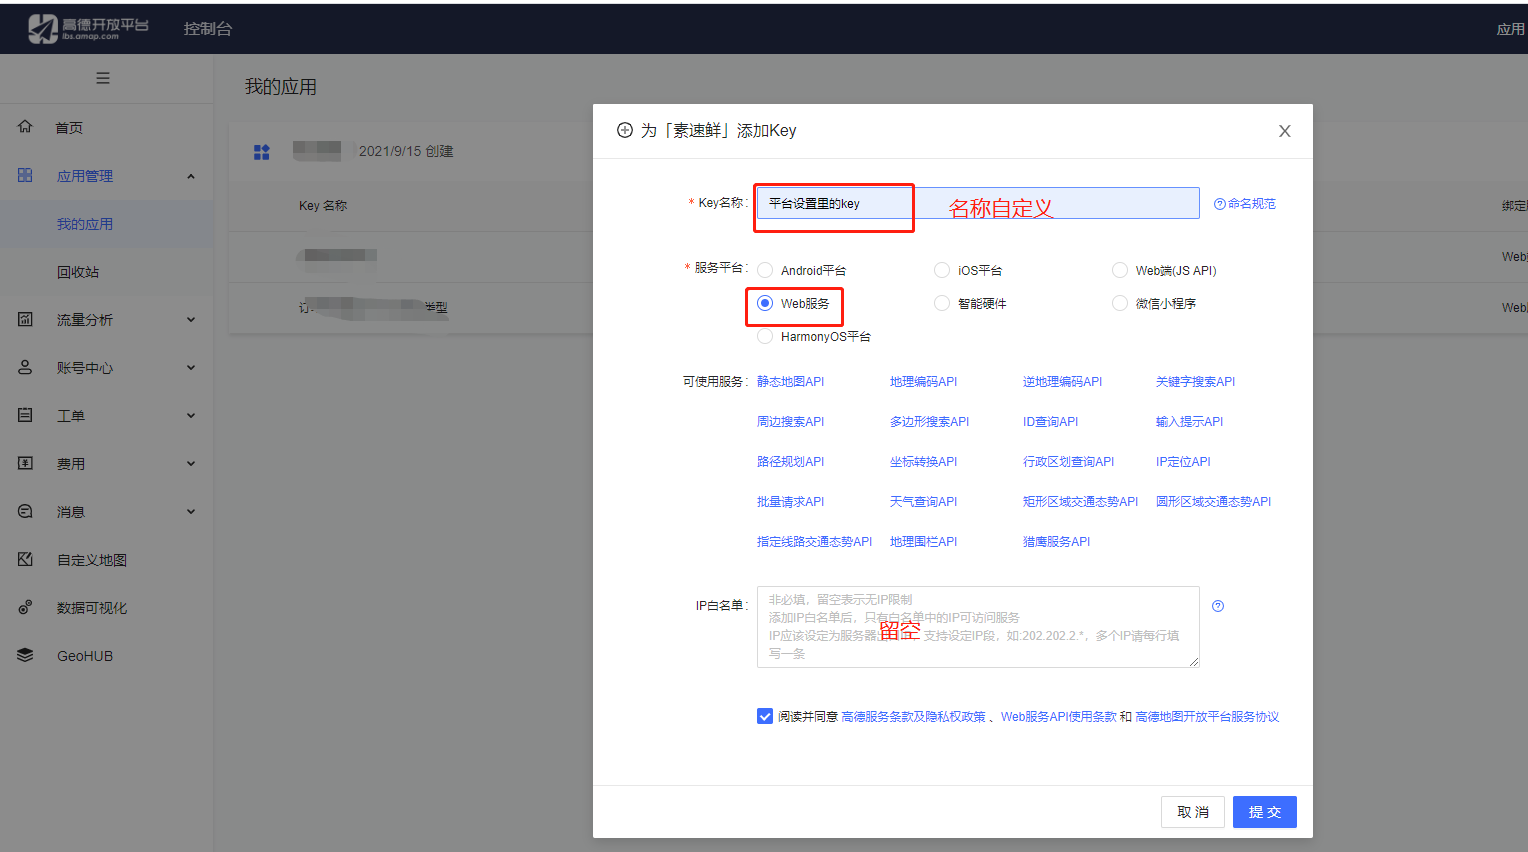The height and width of the screenshot is (852, 1528).
Task: Open the 逆地理编码API link
Action: pyautogui.click(x=1062, y=381)
